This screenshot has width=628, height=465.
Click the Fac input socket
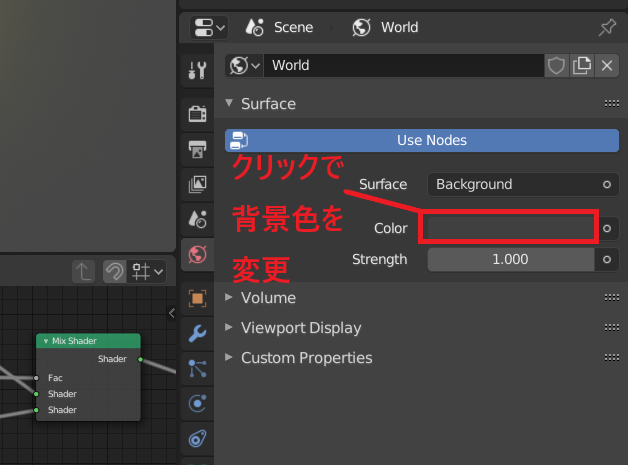pos(36,378)
